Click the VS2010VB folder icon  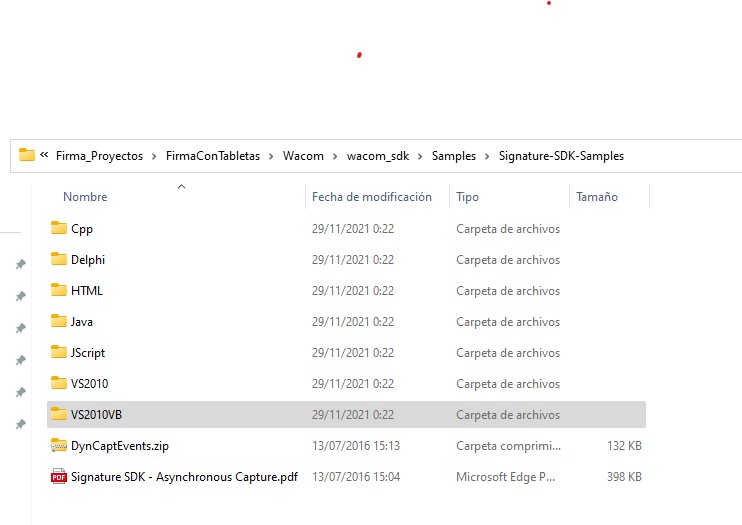tap(59, 414)
